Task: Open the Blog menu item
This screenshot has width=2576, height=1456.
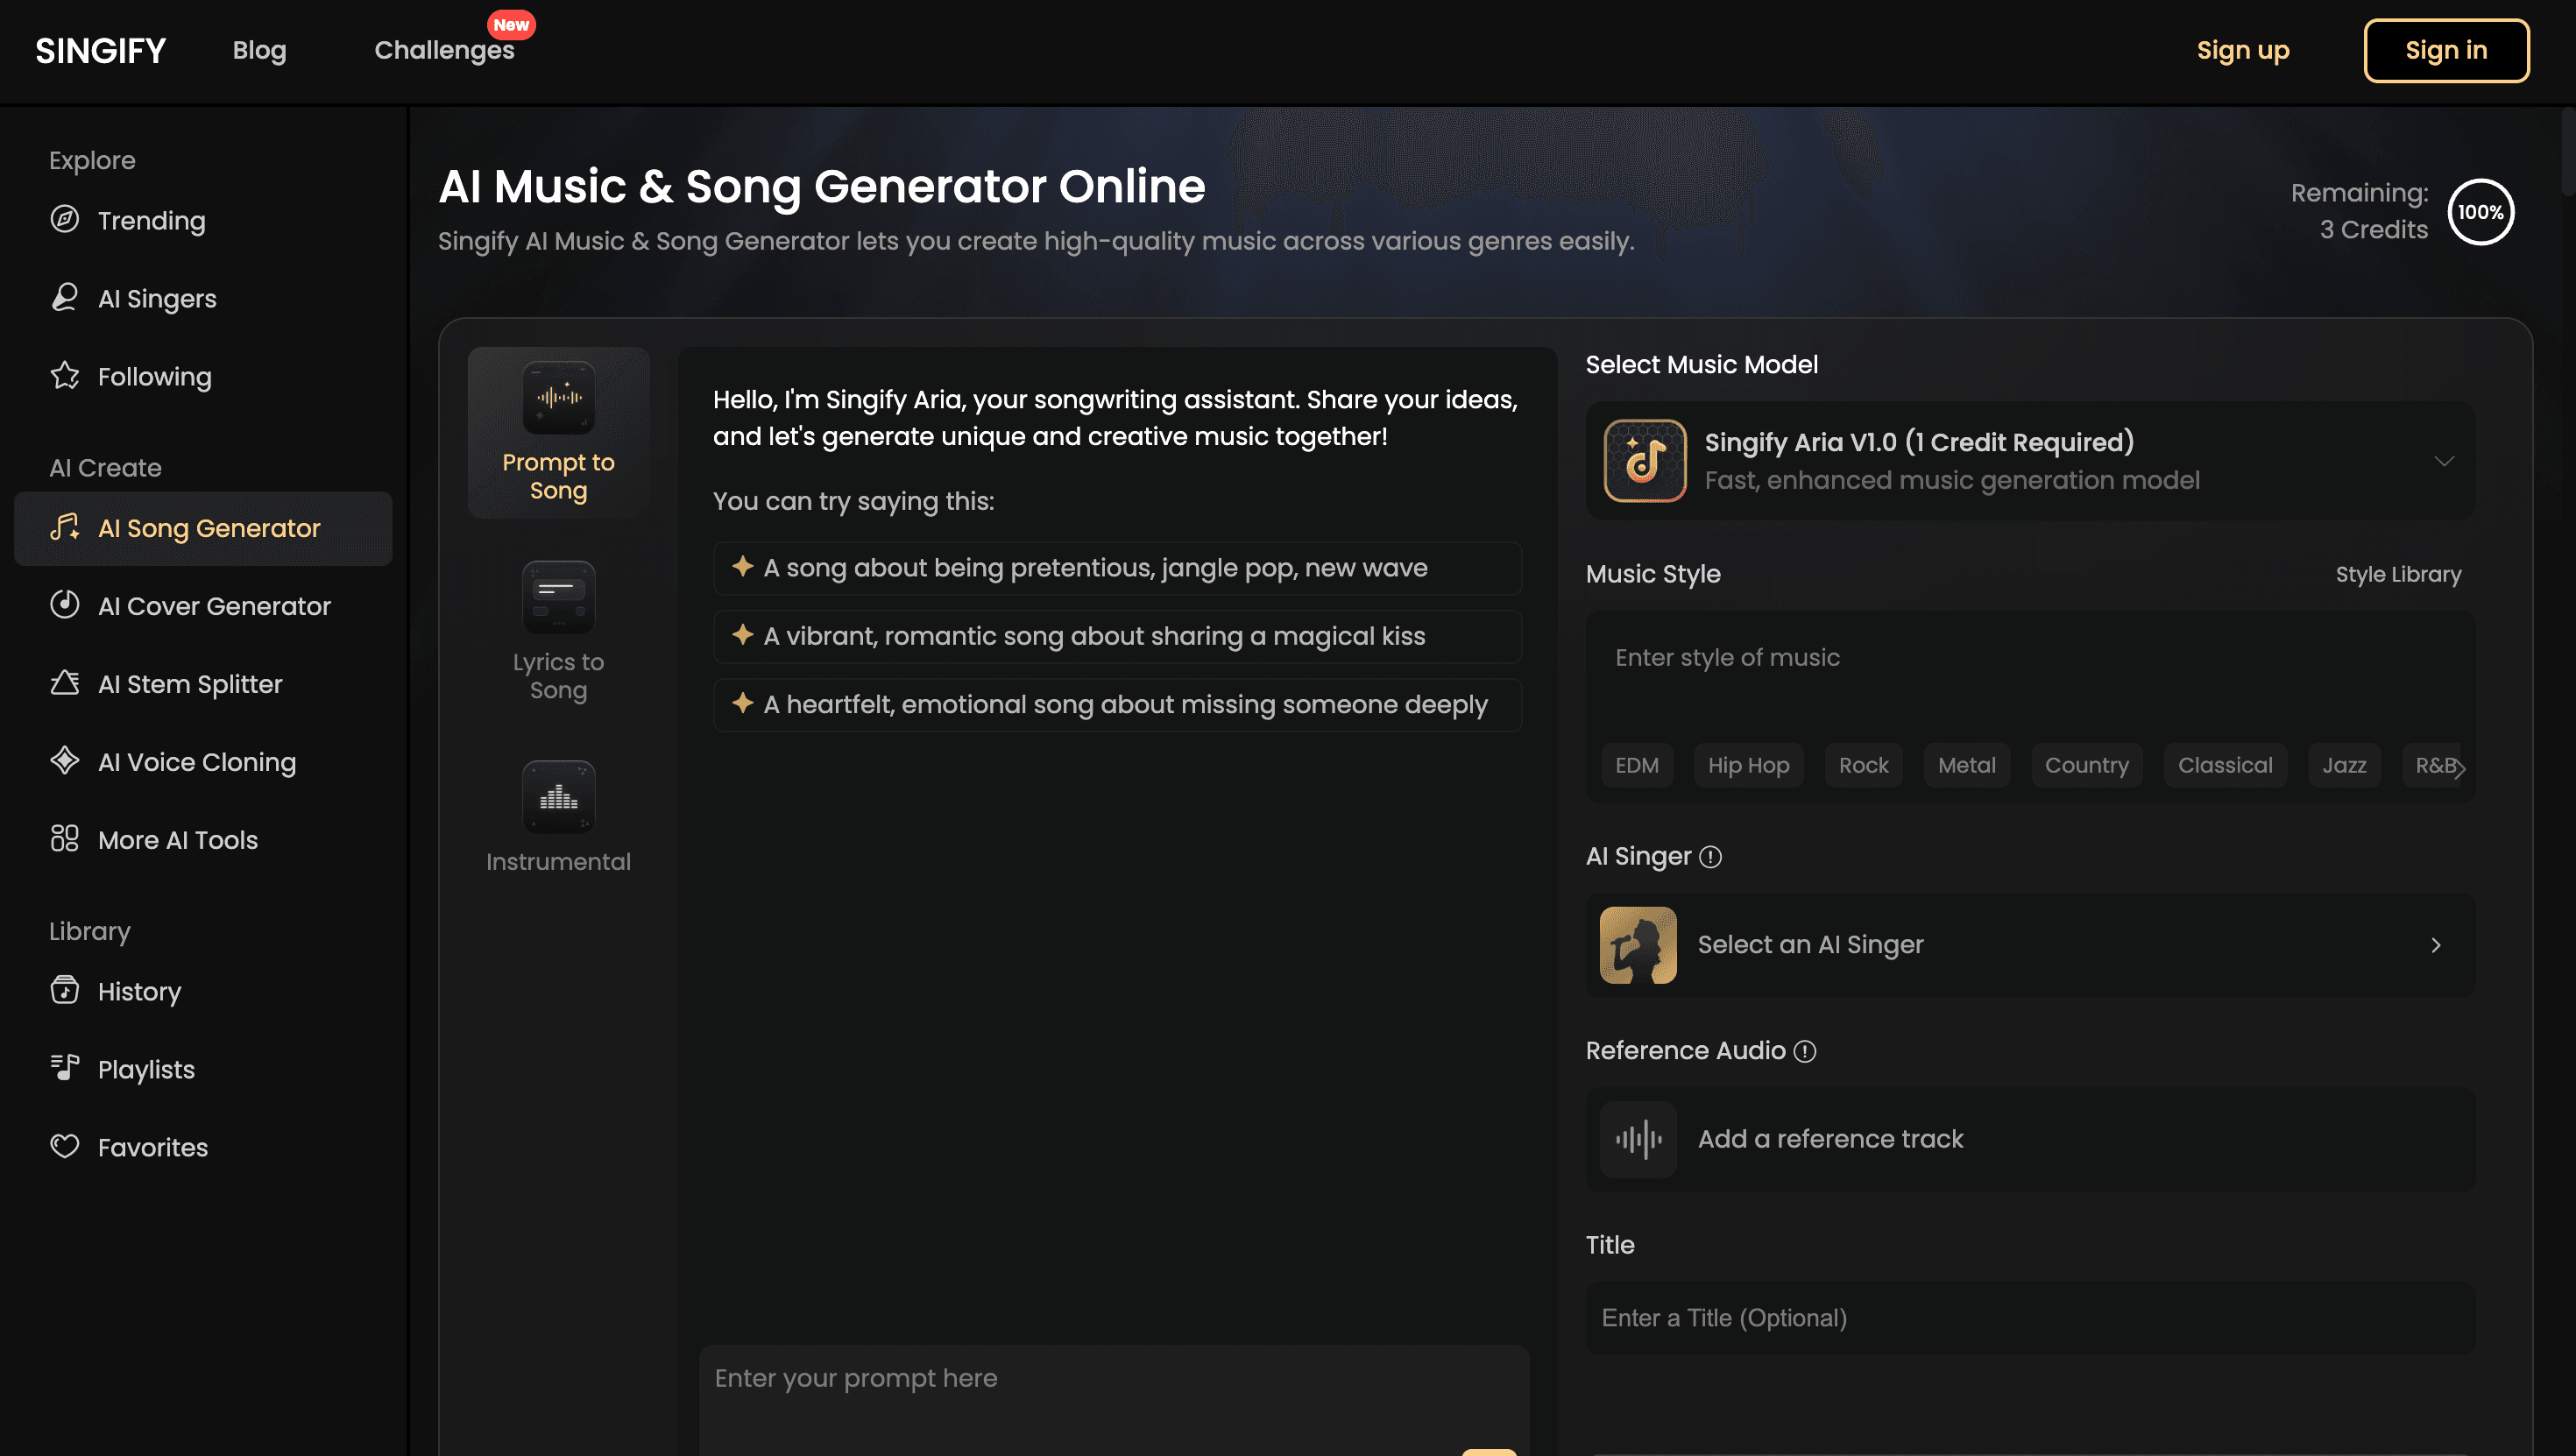Action: tap(260, 50)
